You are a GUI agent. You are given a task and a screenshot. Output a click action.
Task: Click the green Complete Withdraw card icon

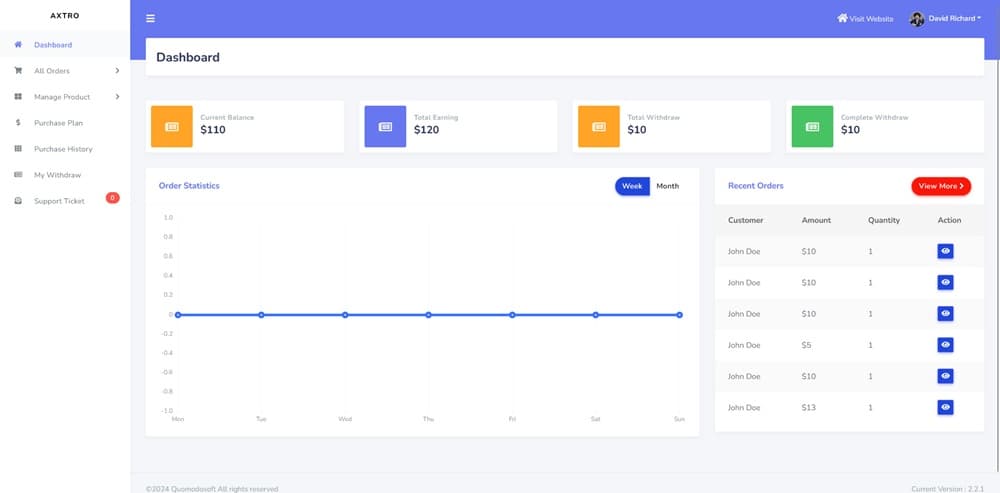pos(812,126)
